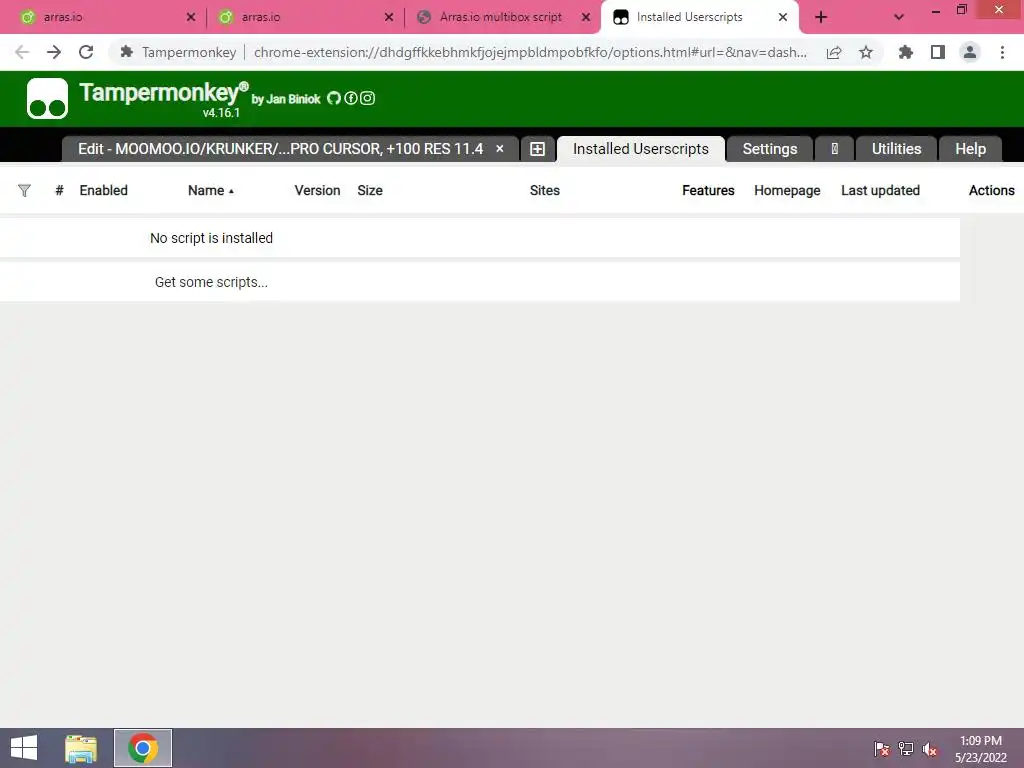Click the address bar URL field
The width and height of the screenshot is (1024, 768).
(x=530, y=52)
